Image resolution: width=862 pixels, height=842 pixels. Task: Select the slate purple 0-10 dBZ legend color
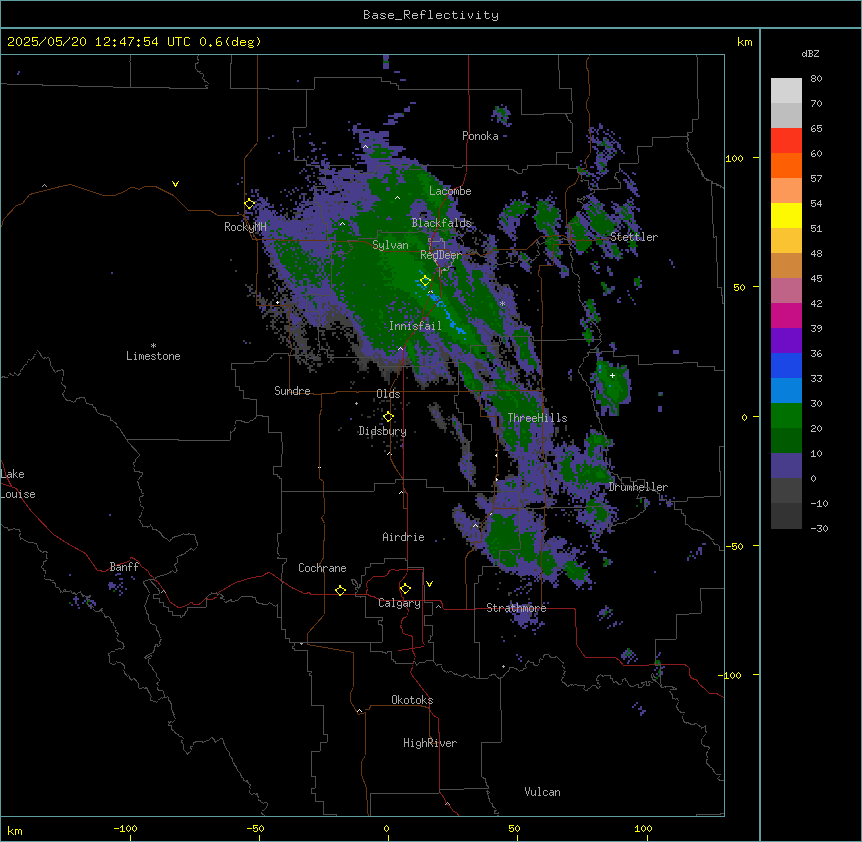(x=786, y=466)
